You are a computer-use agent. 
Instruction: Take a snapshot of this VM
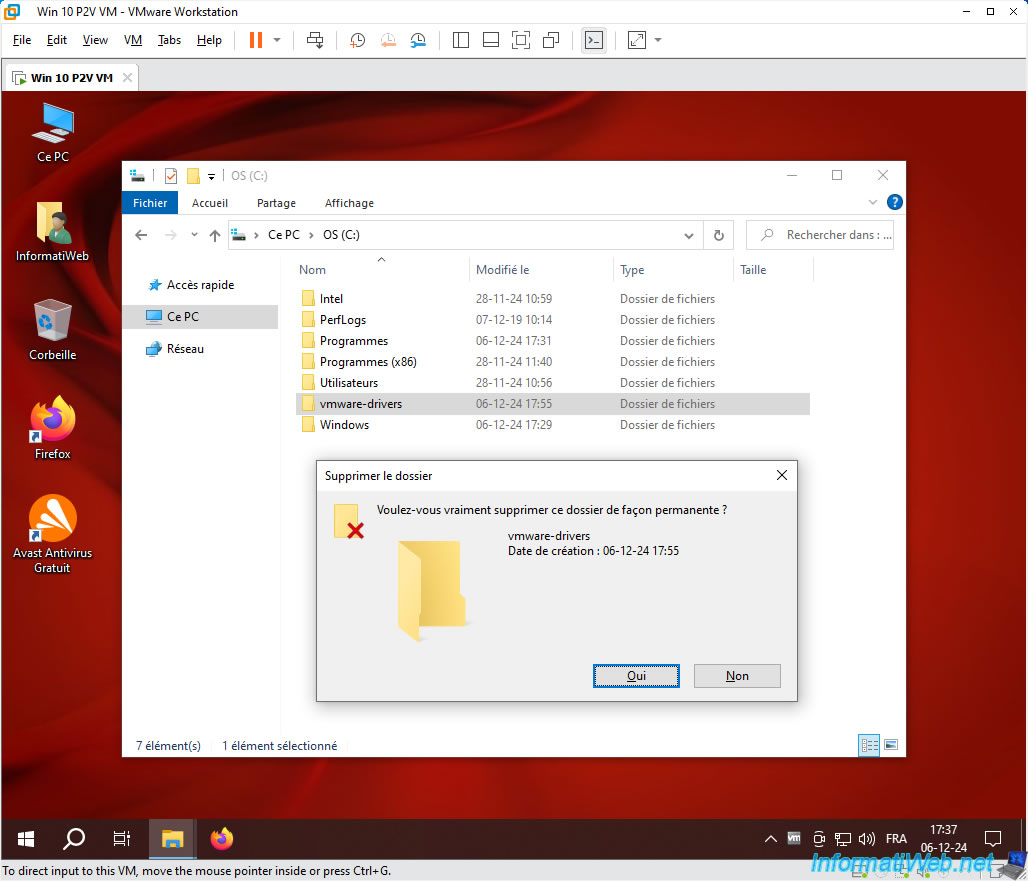(x=357, y=40)
